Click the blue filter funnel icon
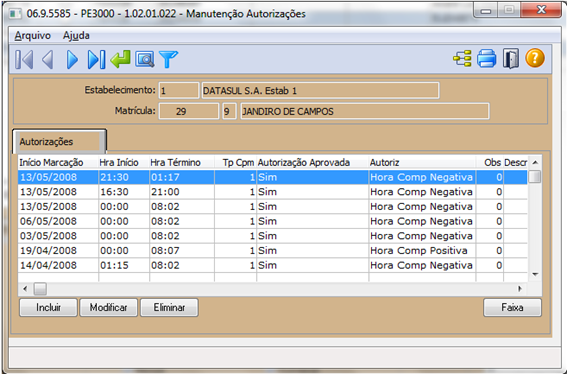 point(169,59)
